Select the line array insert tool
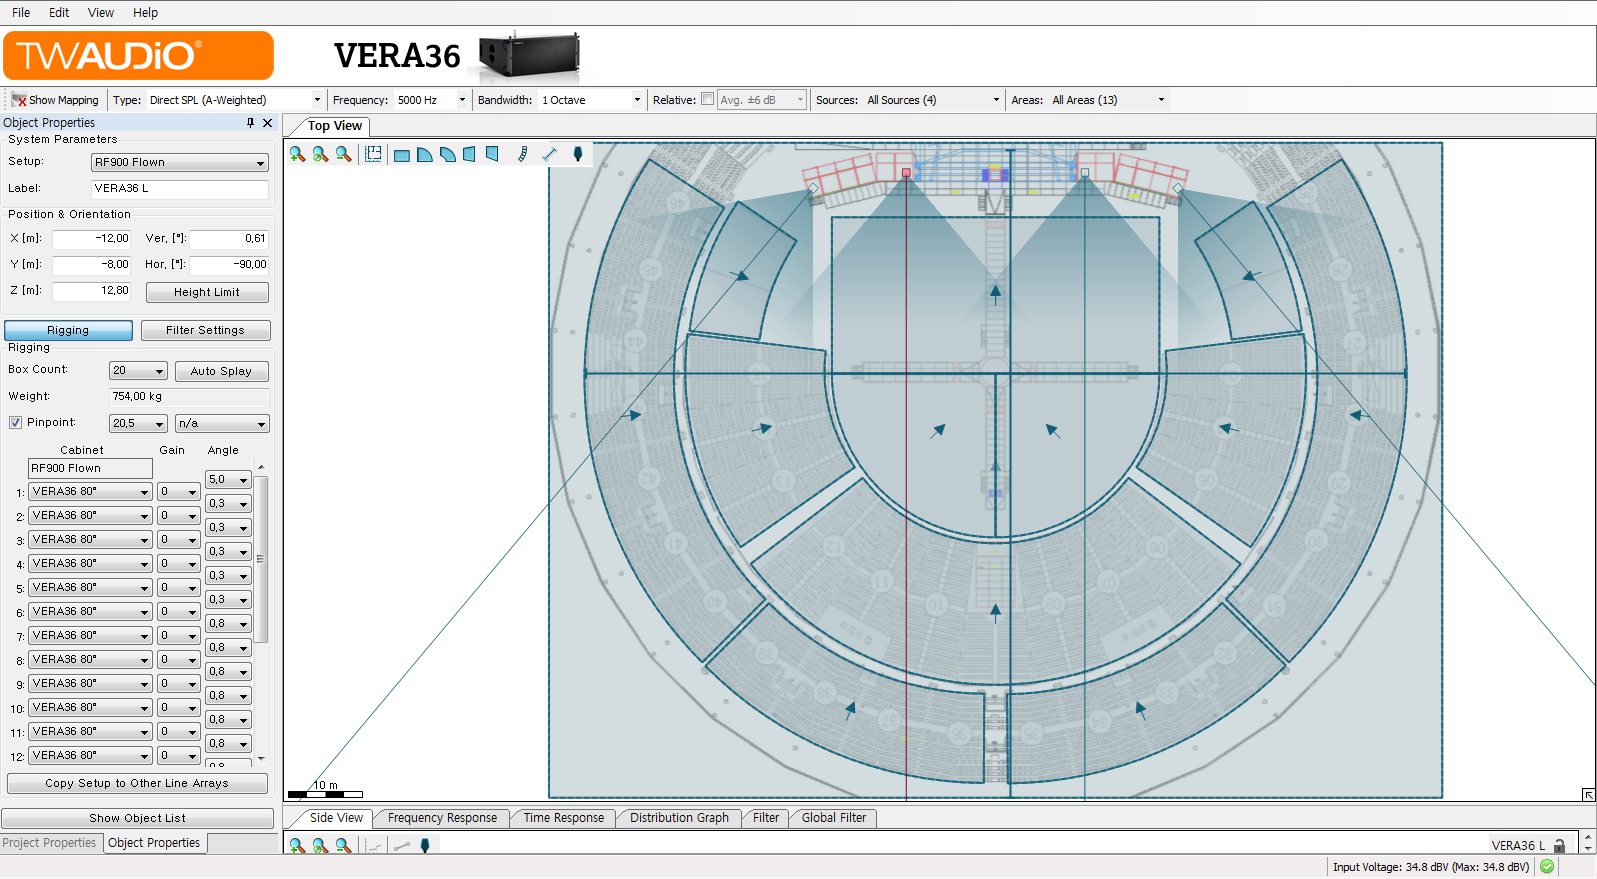 522,154
